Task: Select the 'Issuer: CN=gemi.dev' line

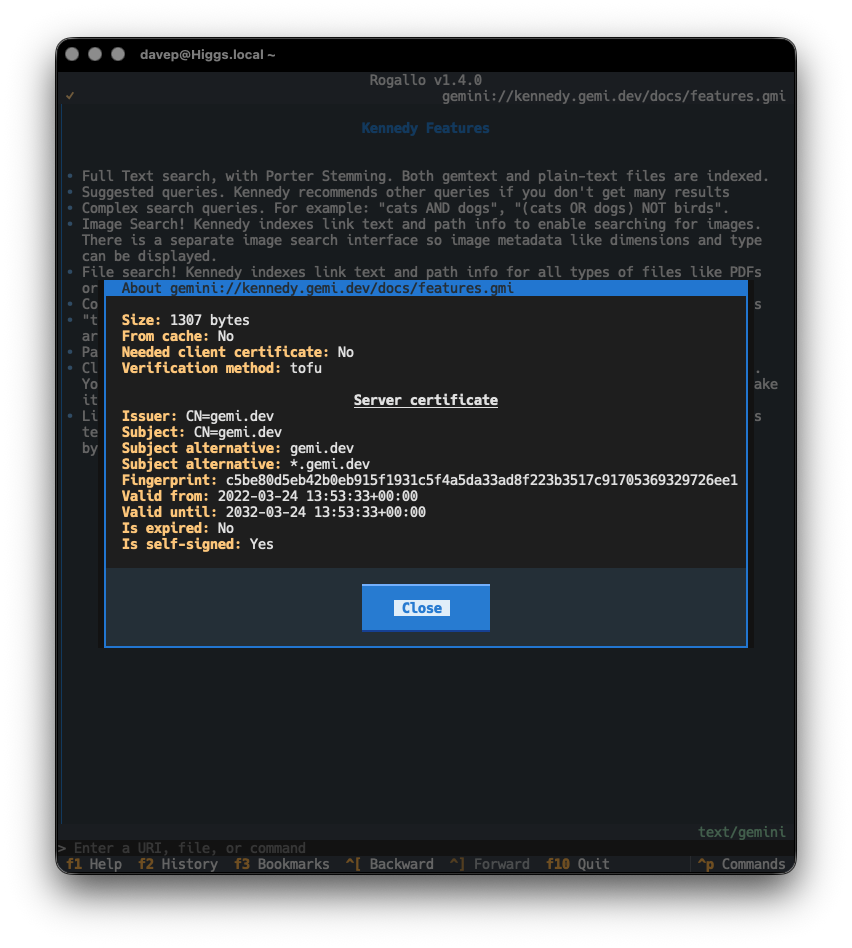Action: click(x=197, y=416)
